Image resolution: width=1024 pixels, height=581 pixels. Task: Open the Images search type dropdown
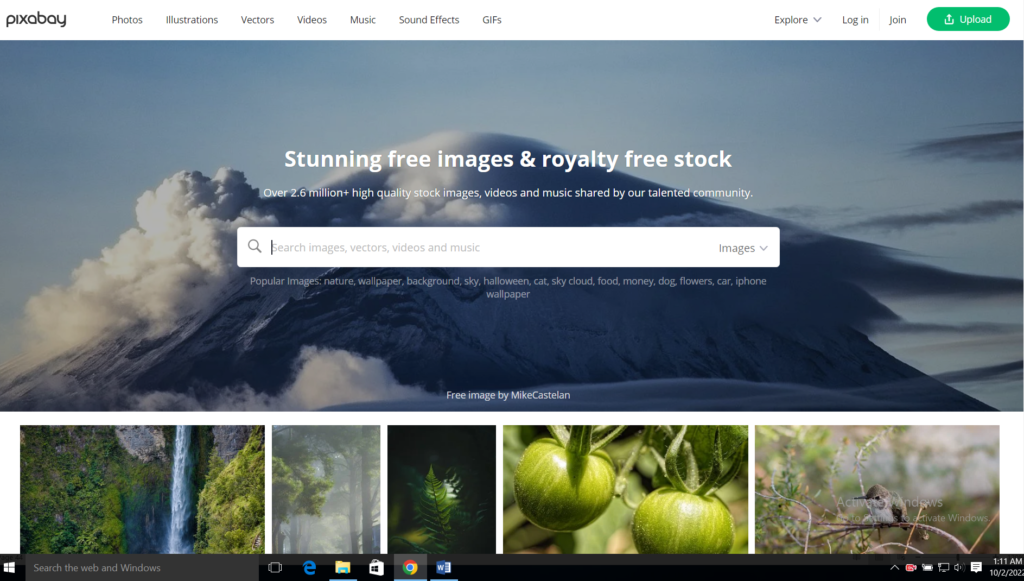coord(743,248)
